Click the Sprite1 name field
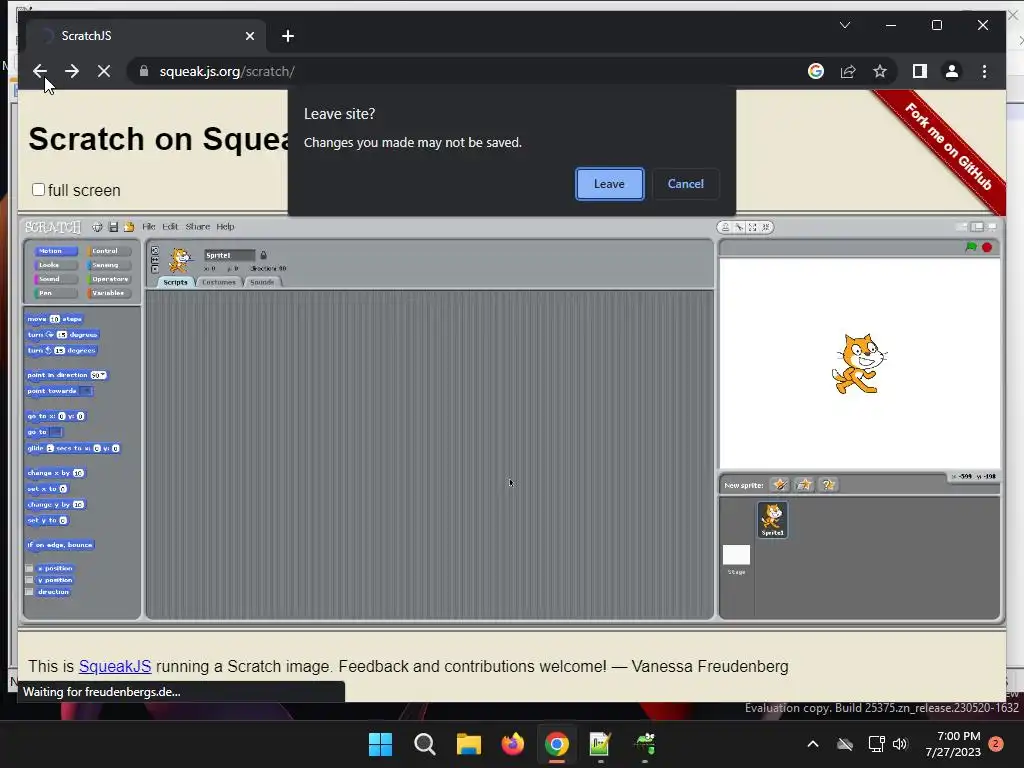Screen dimensions: 1024x768 (229, 255)
